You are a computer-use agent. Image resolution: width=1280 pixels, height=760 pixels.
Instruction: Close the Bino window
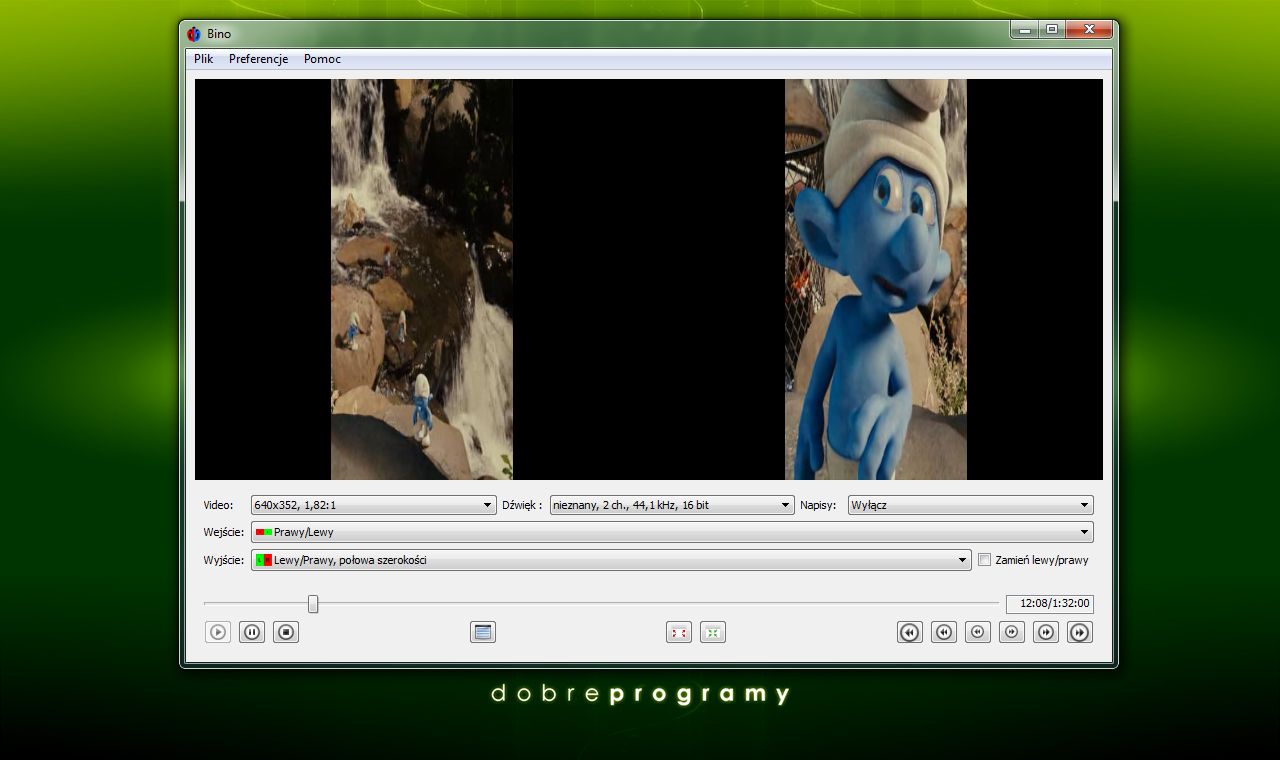pyautogui.click(x=1089, y=30)
